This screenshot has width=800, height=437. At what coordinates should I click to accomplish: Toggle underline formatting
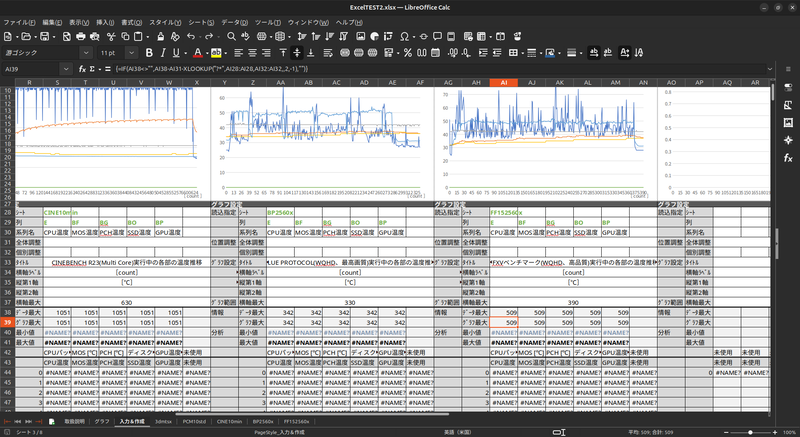[x=175, y=52]
